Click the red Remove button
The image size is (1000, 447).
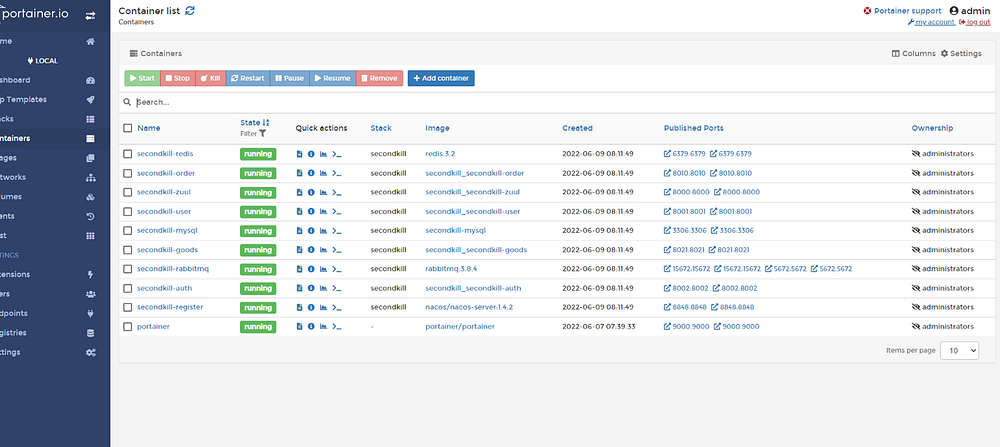tap(379, 78)
